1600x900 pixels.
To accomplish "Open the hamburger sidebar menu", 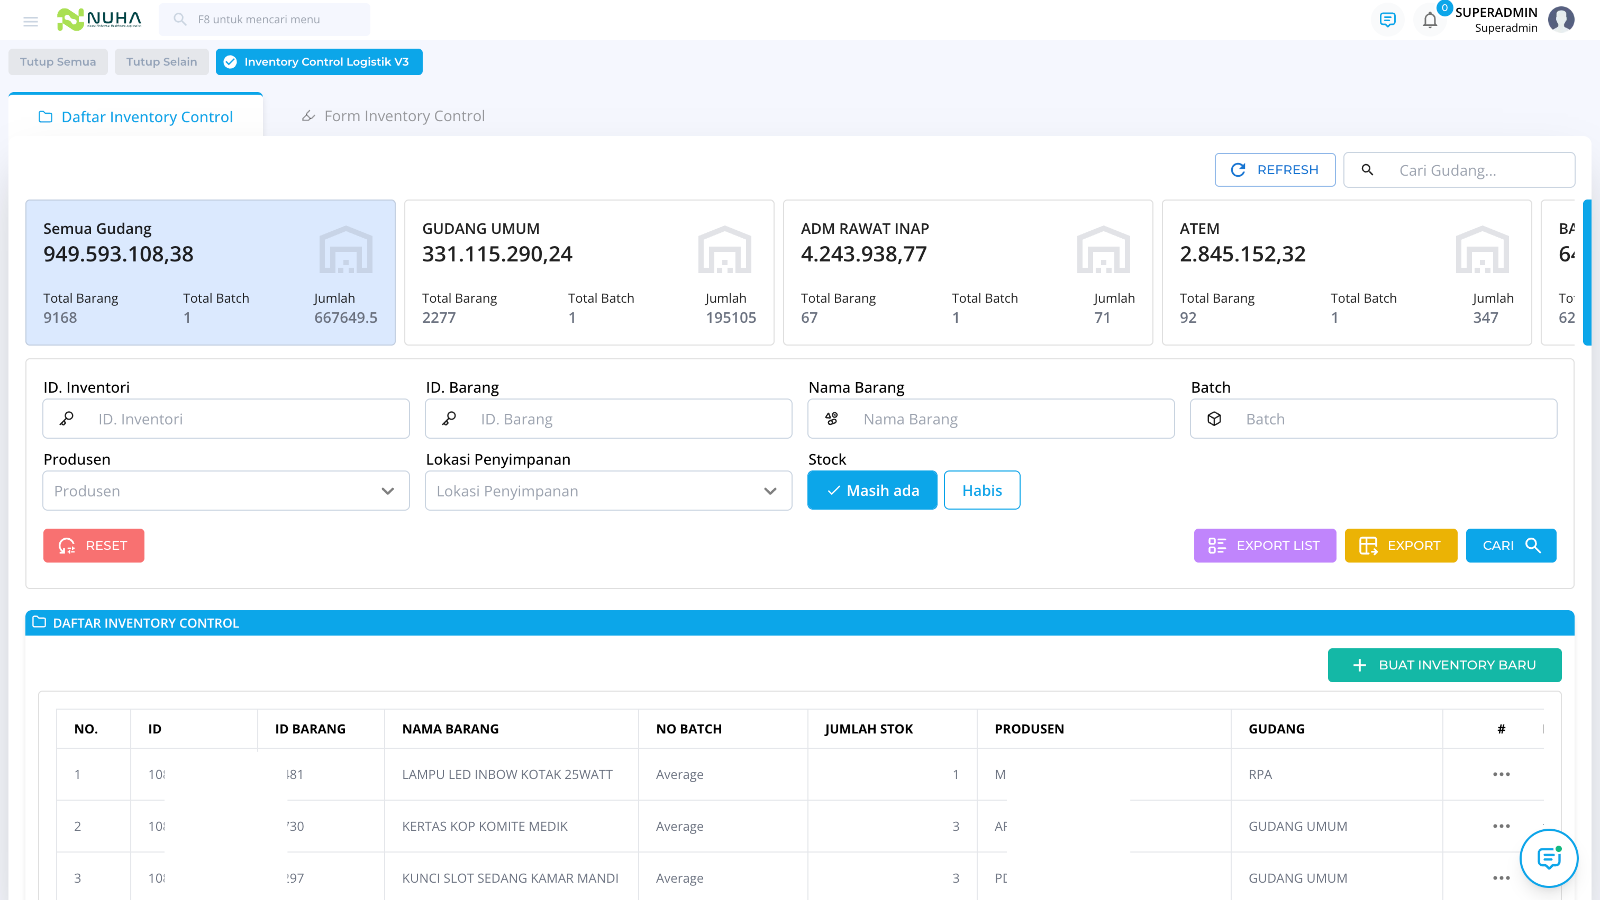I will coord(31,20).
